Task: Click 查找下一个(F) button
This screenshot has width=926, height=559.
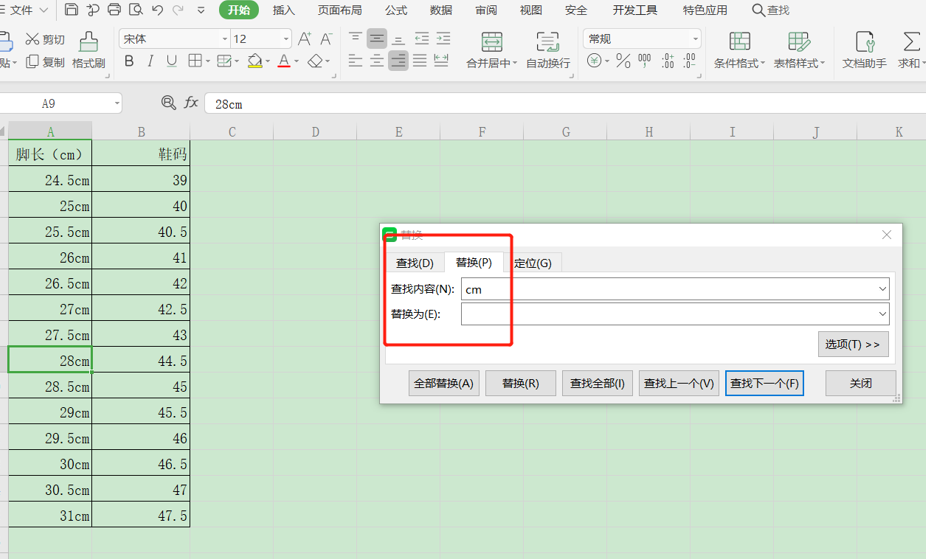Action: (764, 383)
